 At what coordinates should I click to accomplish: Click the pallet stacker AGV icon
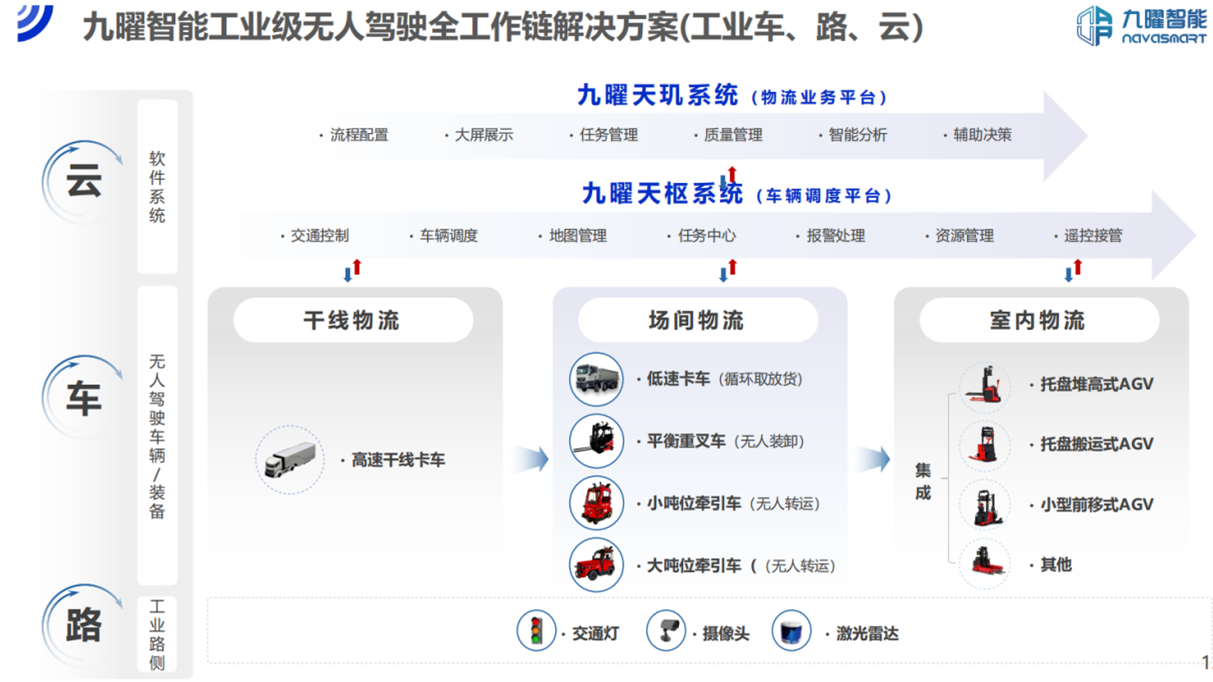985,384
